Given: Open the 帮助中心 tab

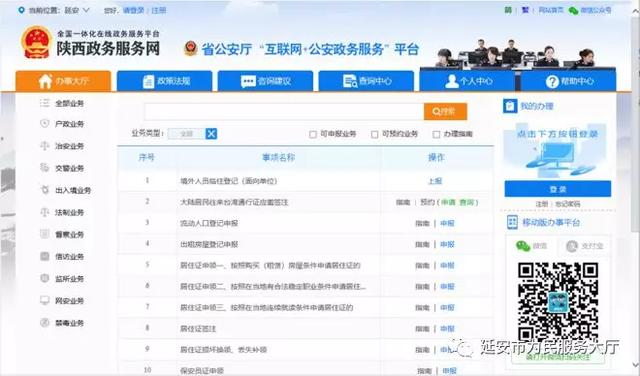Looking at the screenshot, I should click(568, 81).
